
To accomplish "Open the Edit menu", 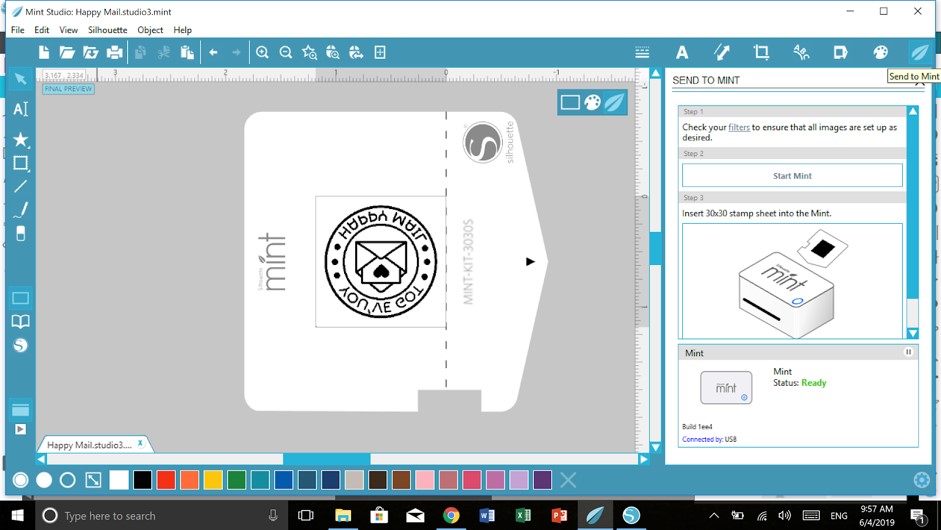I will pyautogui.click(x=41, y=30).
